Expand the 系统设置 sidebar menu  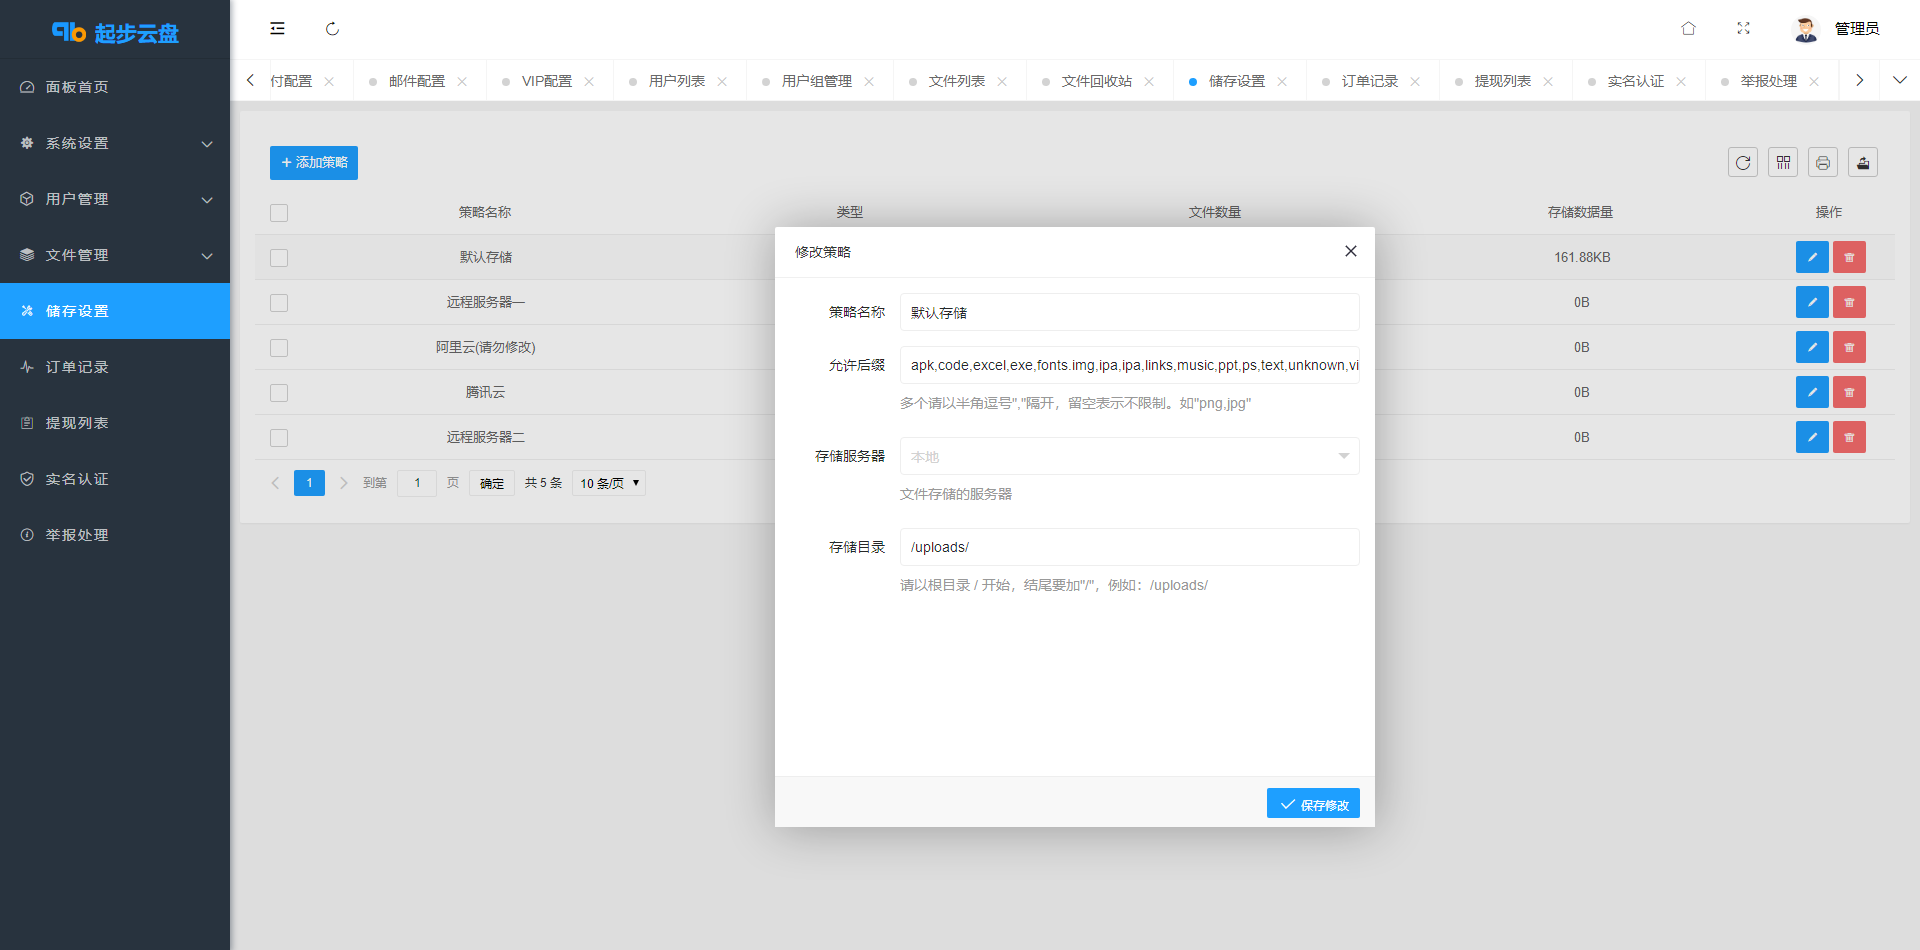pyautogui.click(x=115, y=143)
